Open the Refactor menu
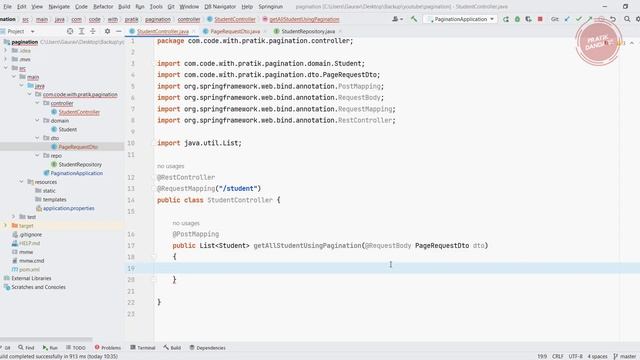 point(103,7)
